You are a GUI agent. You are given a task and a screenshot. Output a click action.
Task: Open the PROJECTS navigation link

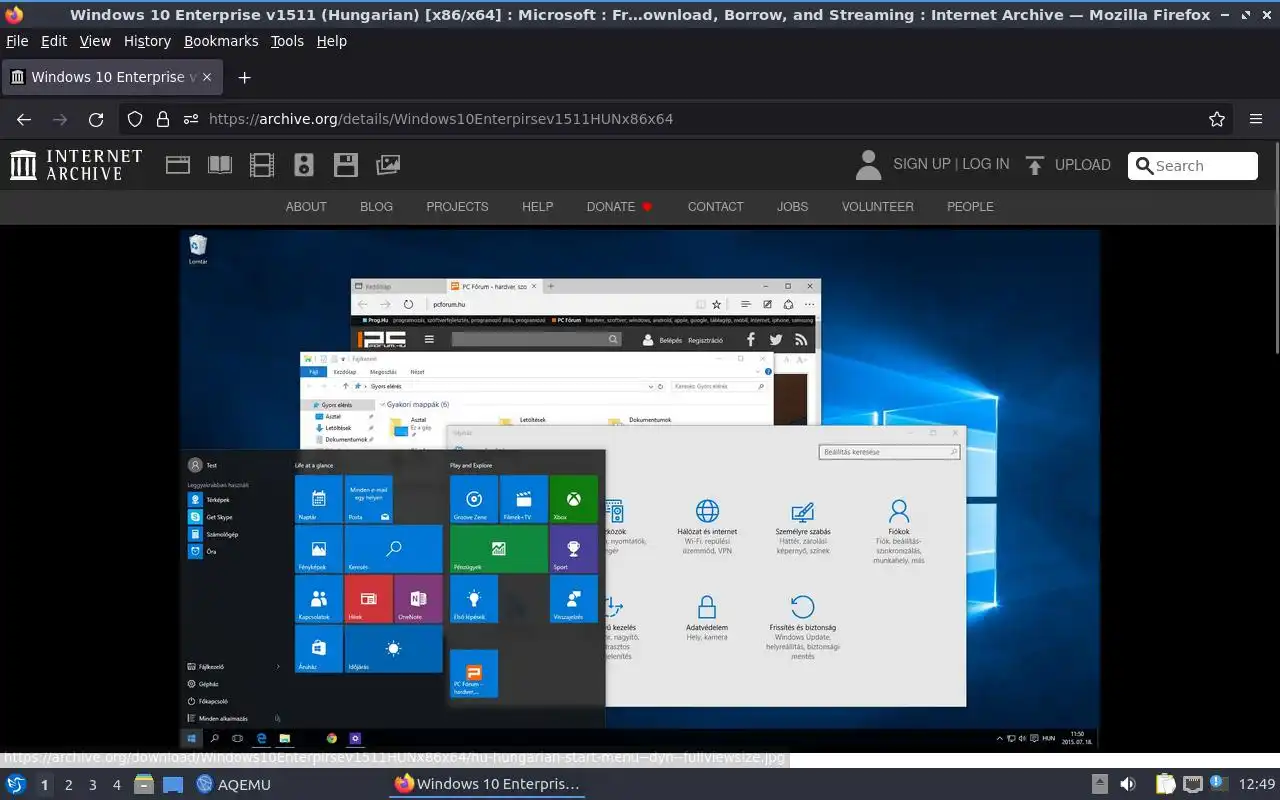tap(457, 207)
